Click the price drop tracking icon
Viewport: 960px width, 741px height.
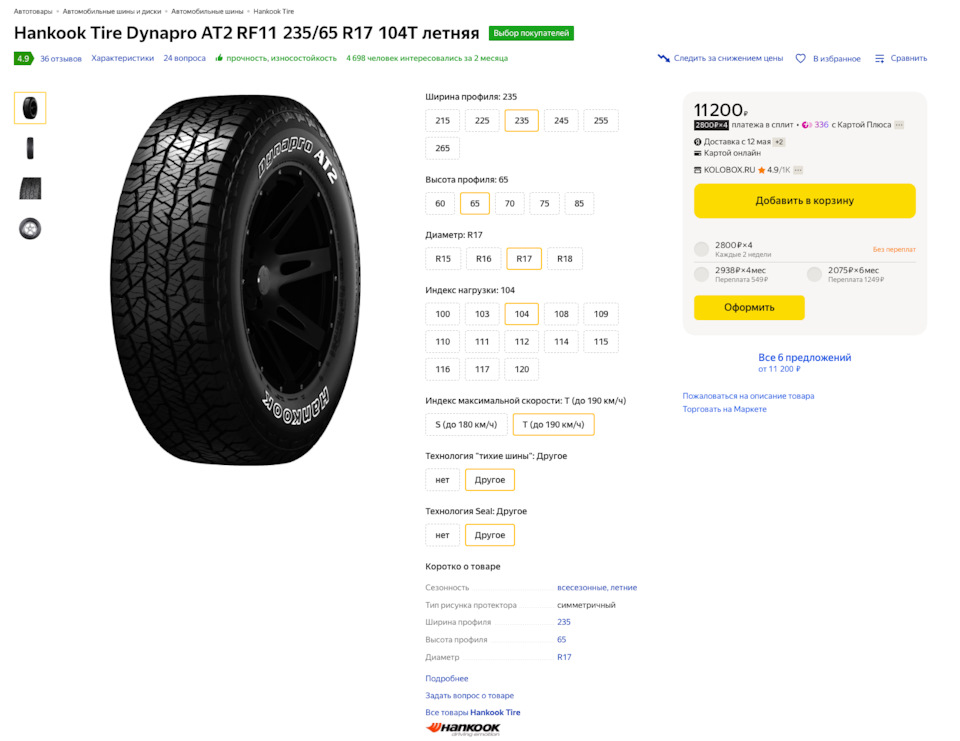[x=663, y=58]
